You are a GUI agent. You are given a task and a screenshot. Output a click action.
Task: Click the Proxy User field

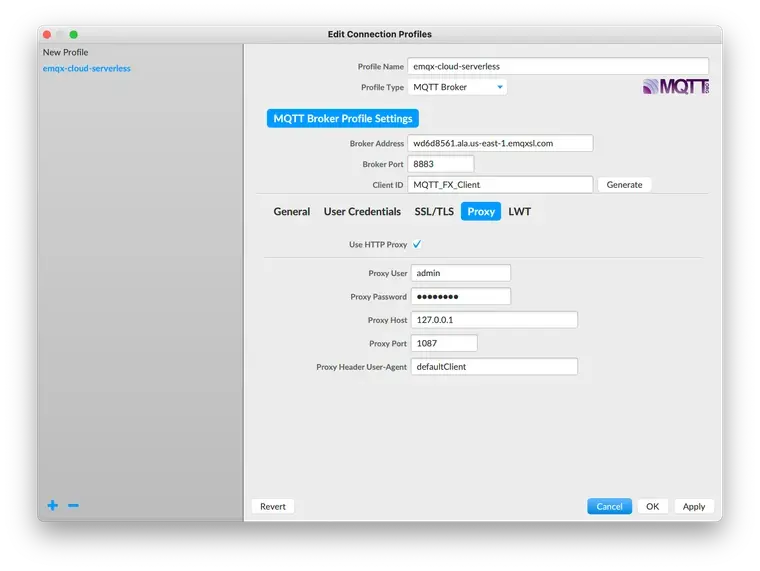pos(460,273)
